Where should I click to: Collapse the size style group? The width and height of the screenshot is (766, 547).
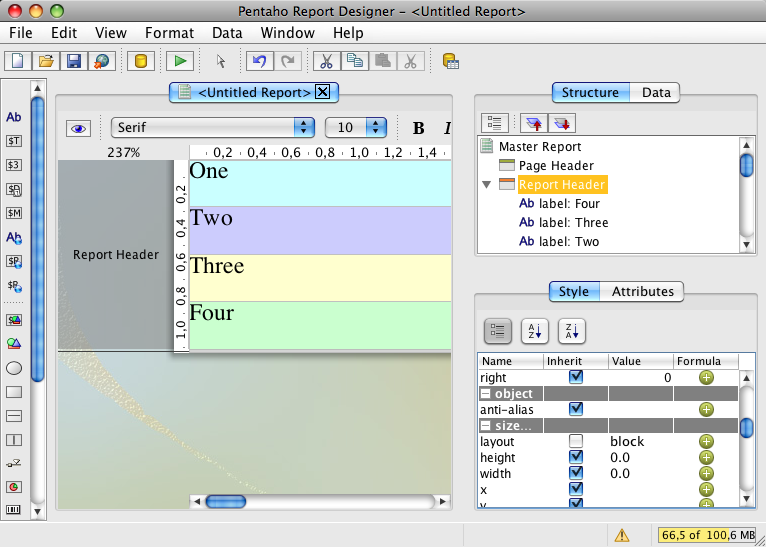(x=486, y=426)
